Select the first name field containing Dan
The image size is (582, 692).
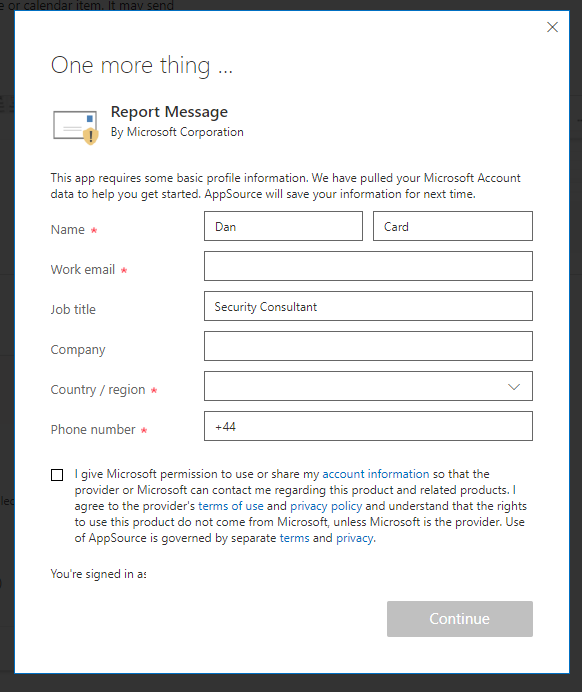283,226
